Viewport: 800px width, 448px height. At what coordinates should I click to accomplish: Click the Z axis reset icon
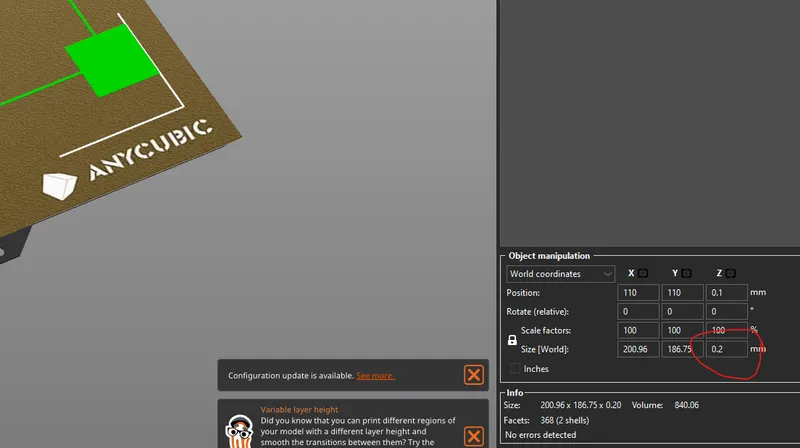[x=731, y=273]
